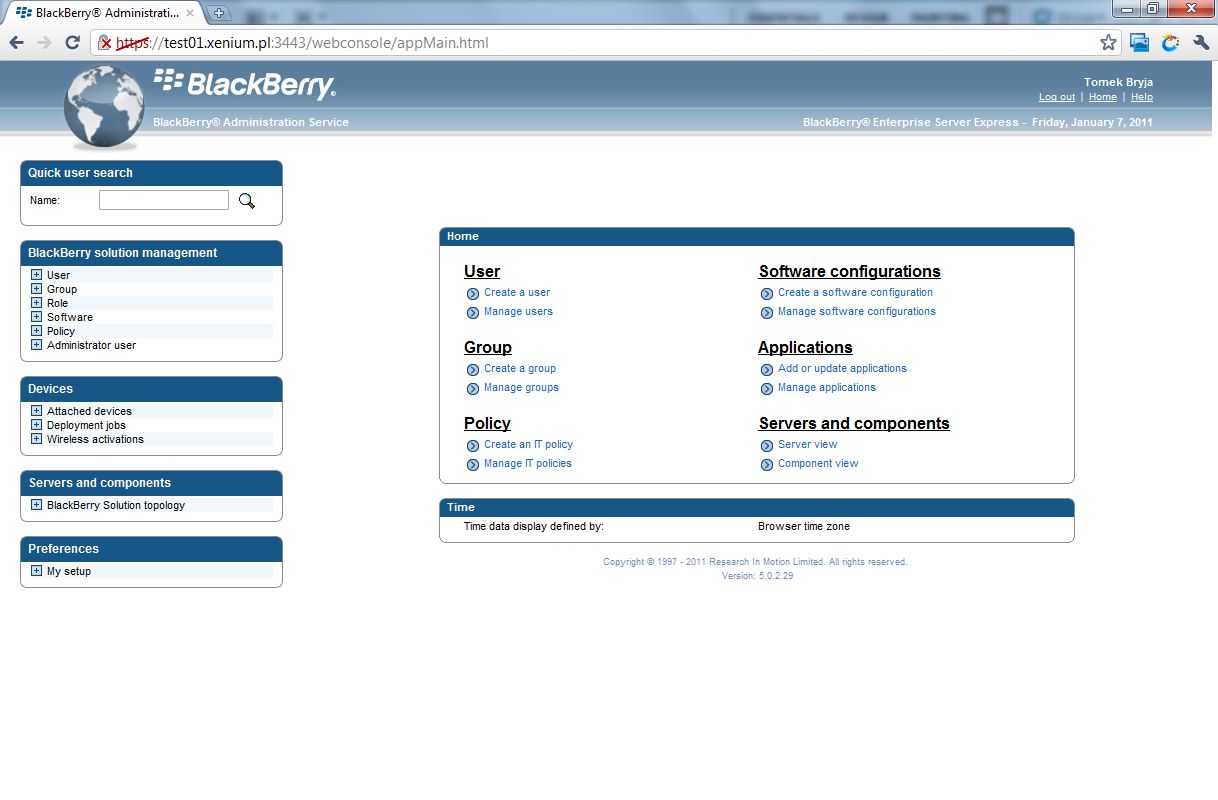Click the Attached devices tree label
Viewport: 1218px width, 800px height.
[89, 411]
